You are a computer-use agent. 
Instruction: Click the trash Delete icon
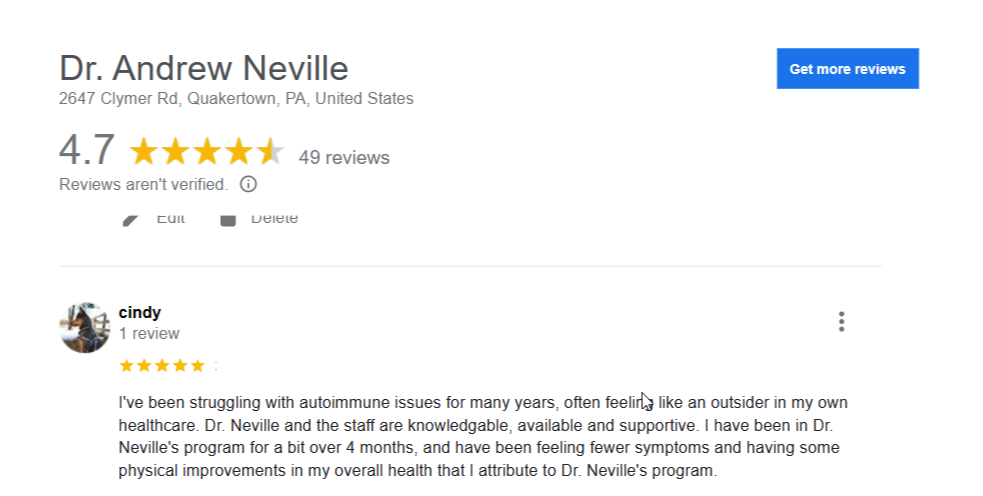228,219
